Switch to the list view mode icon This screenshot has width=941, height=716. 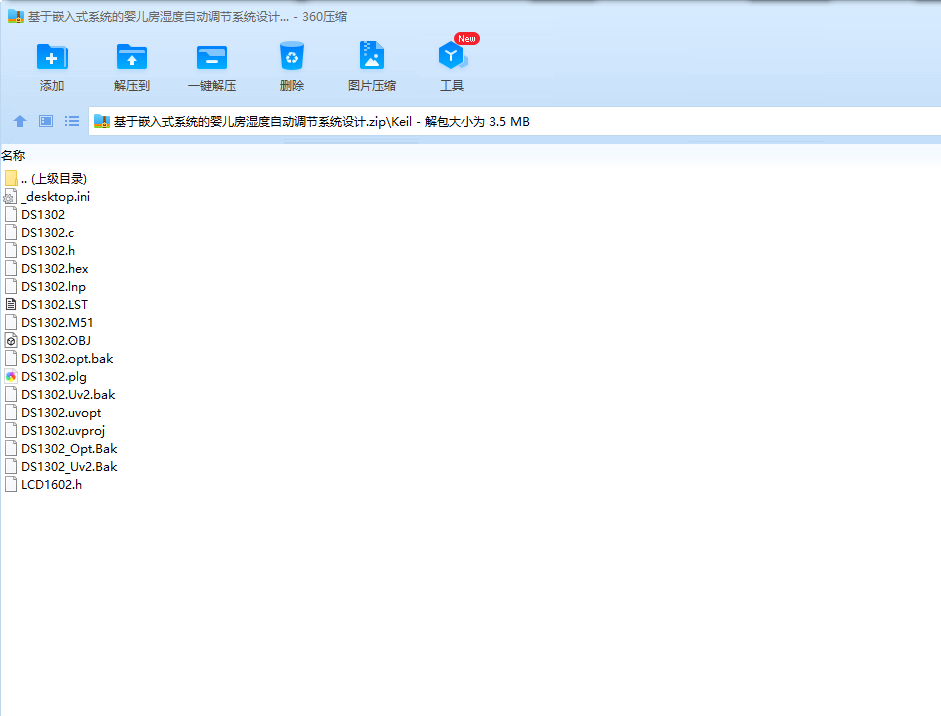tap(72, 121)
